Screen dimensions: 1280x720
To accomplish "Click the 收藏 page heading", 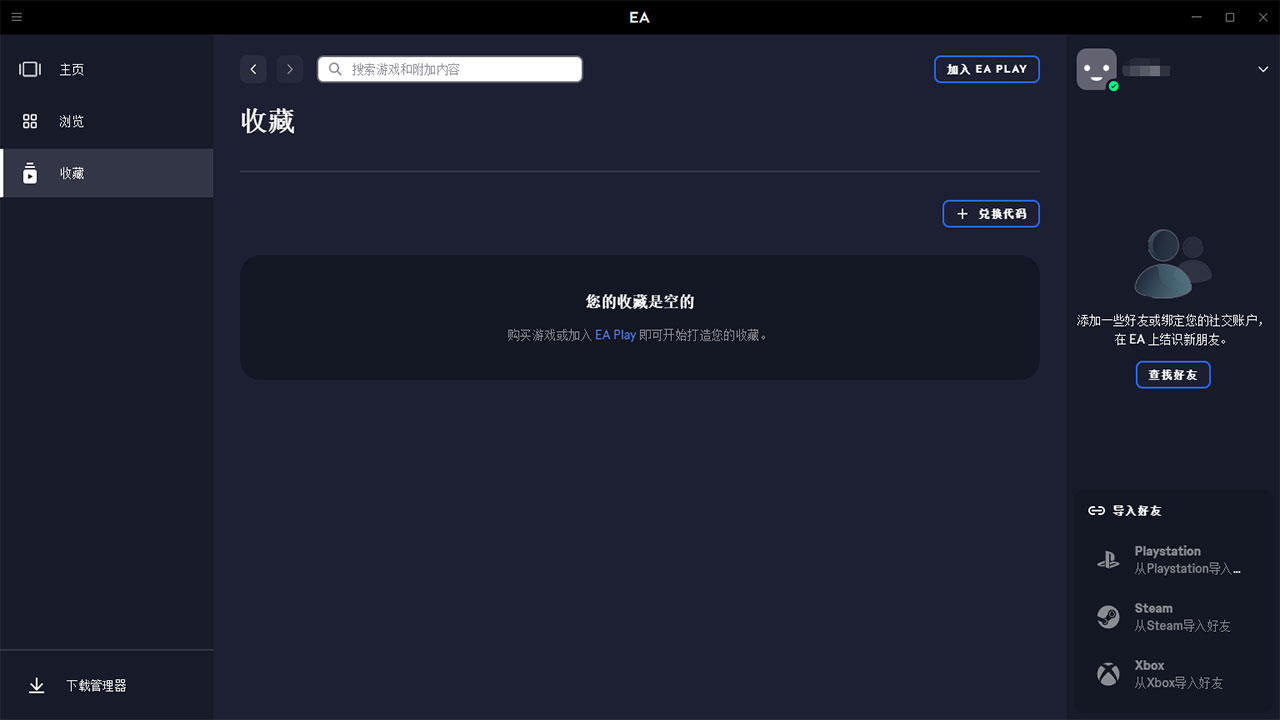I will pos(268,121).
